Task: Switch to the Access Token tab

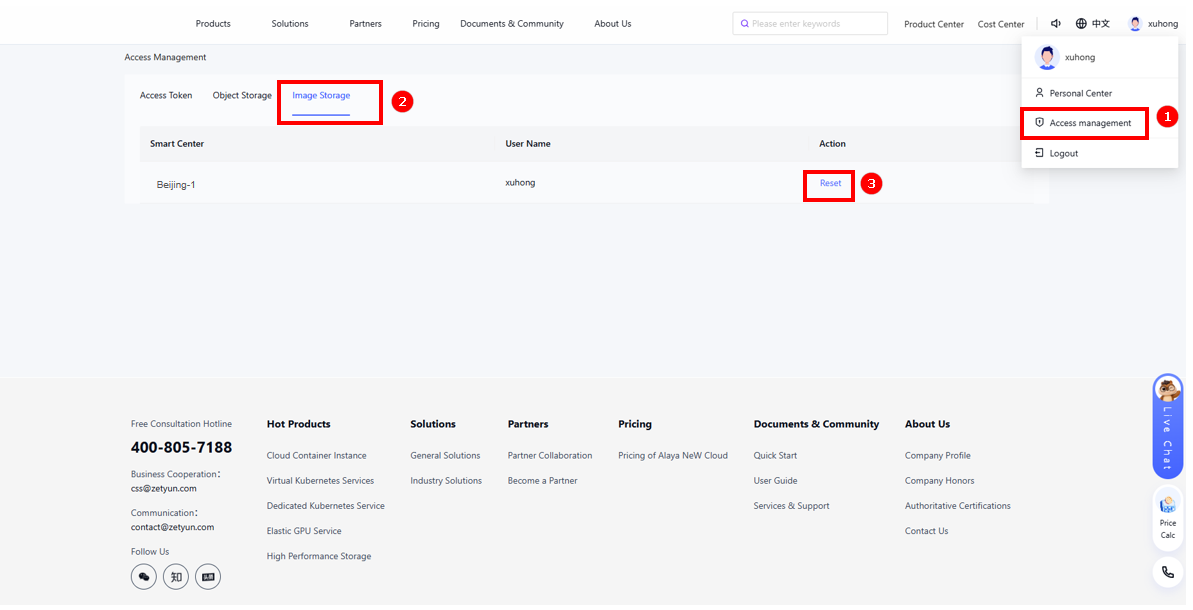Action: [166, 96]
